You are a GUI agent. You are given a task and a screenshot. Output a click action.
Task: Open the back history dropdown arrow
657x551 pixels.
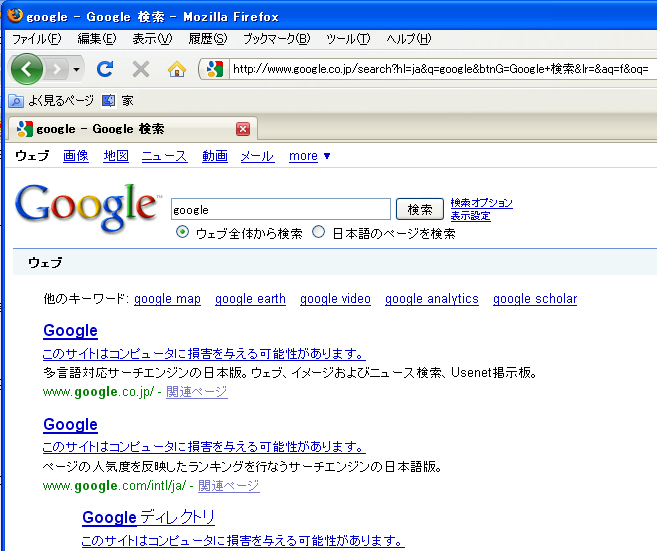[x=77, y=69]
